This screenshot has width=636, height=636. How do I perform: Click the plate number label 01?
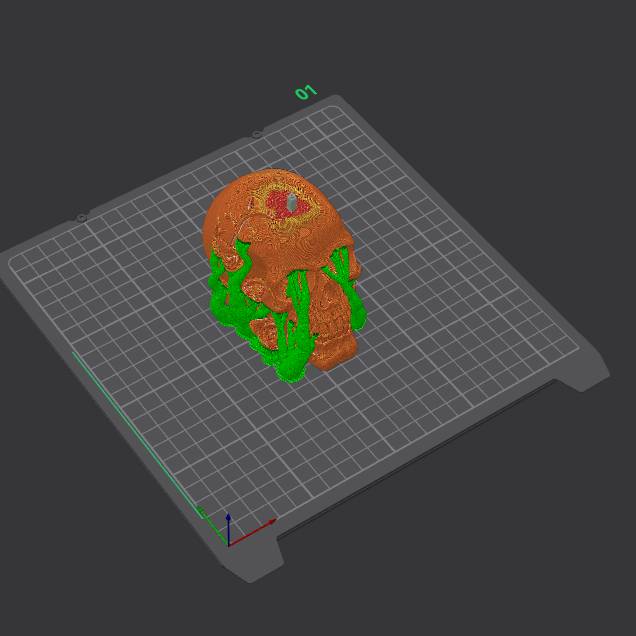point(306,92)
